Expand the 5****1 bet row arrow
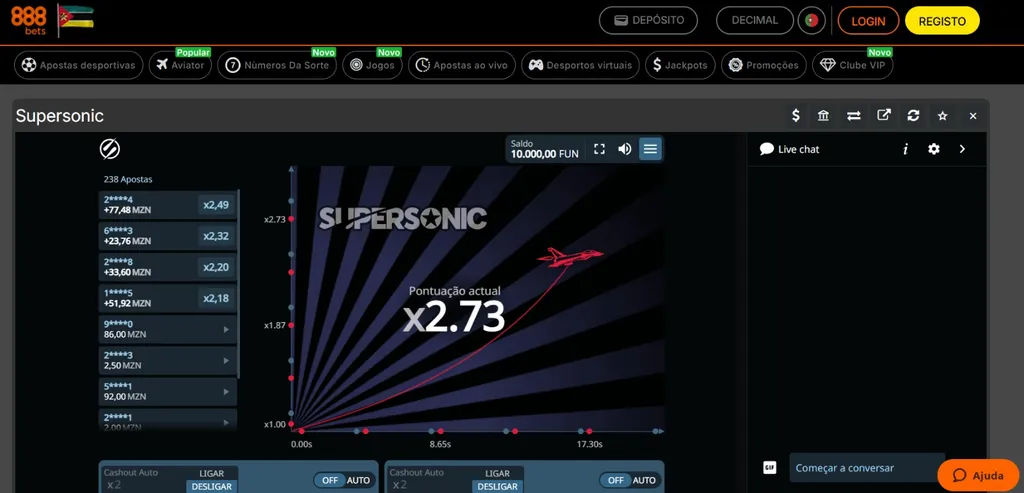The height and width of the screenshot is (493, 1024). click(x=226, y=391)
